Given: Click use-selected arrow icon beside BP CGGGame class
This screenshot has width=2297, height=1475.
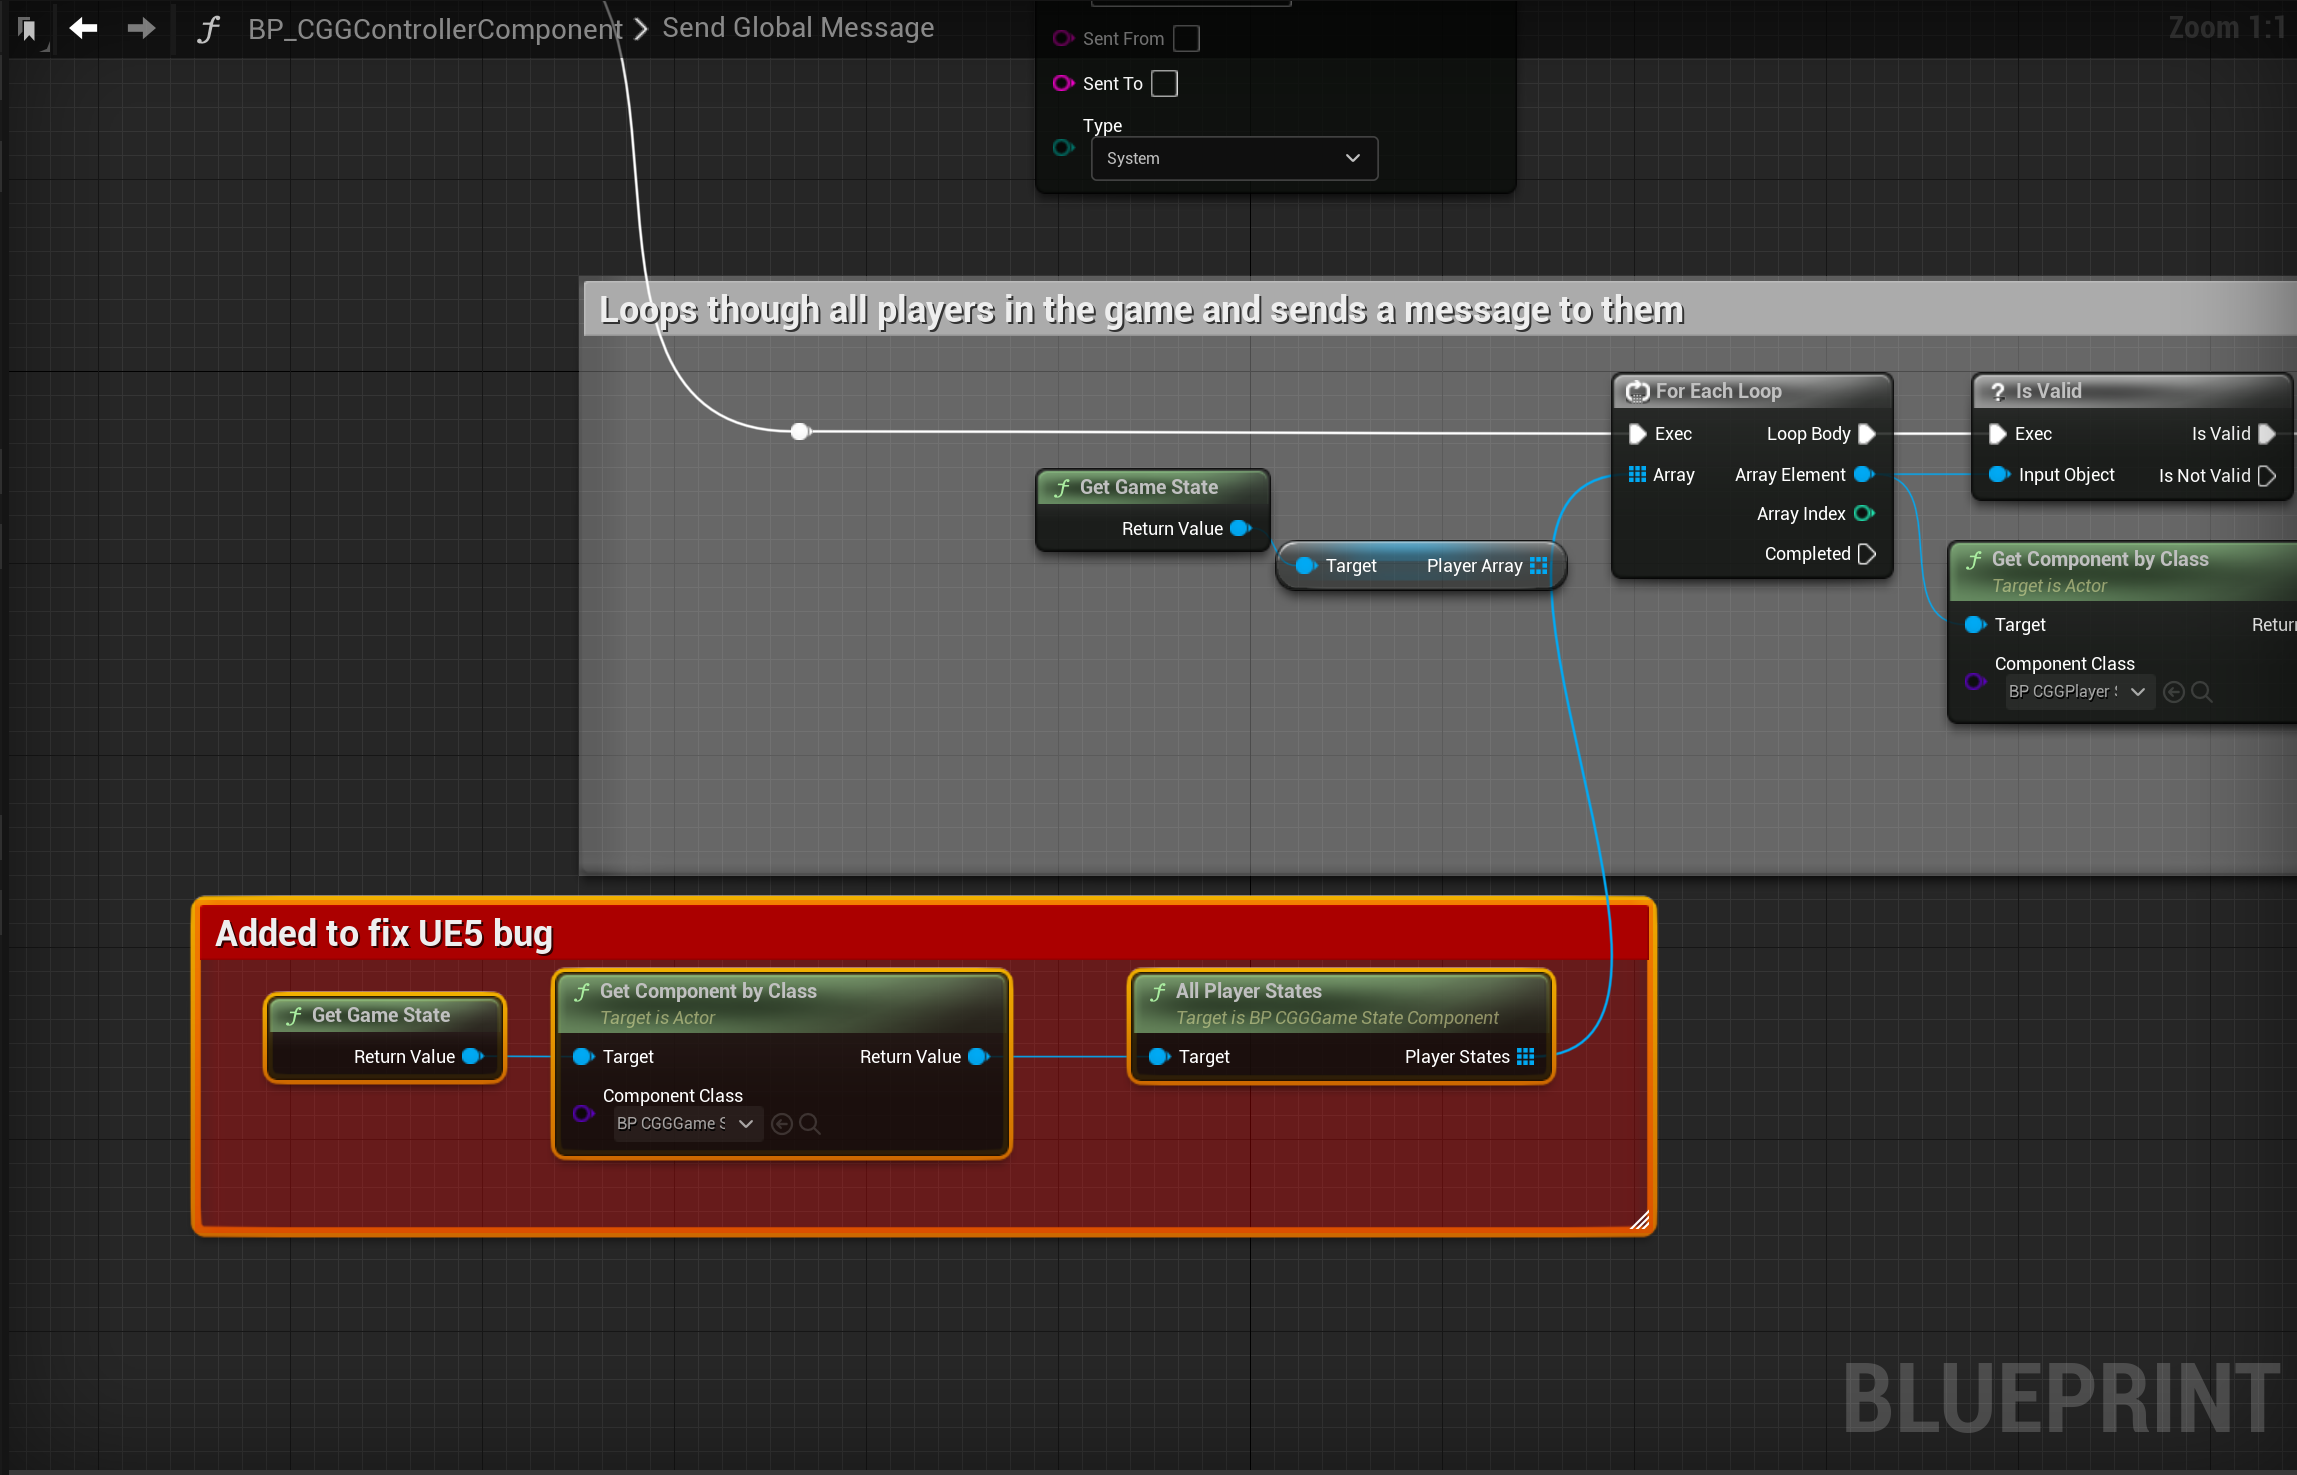Looking at the screenshot, I should (x=782, y=1124).
